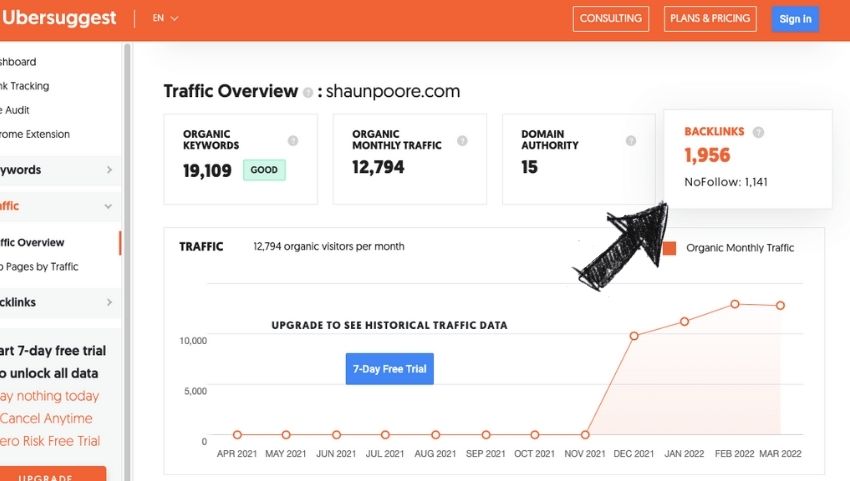Select Traffic Overview in the sidebar

click(x=32, y=242)
